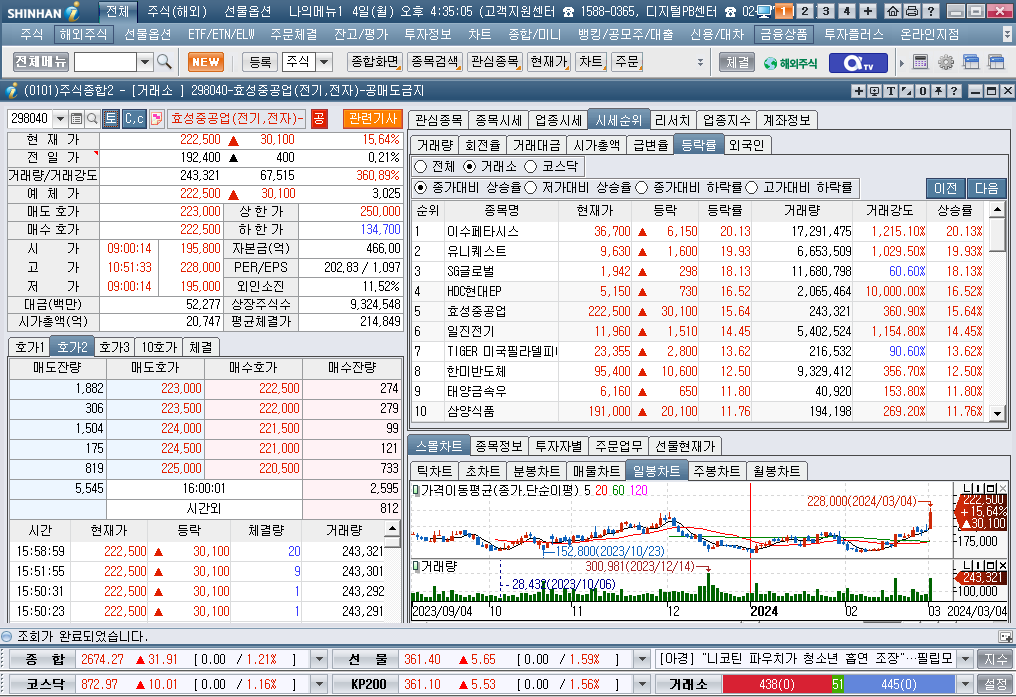This screenshot has height=697, width=1016.
Task: Click the C,c icon button
Action: coord(134,119)
